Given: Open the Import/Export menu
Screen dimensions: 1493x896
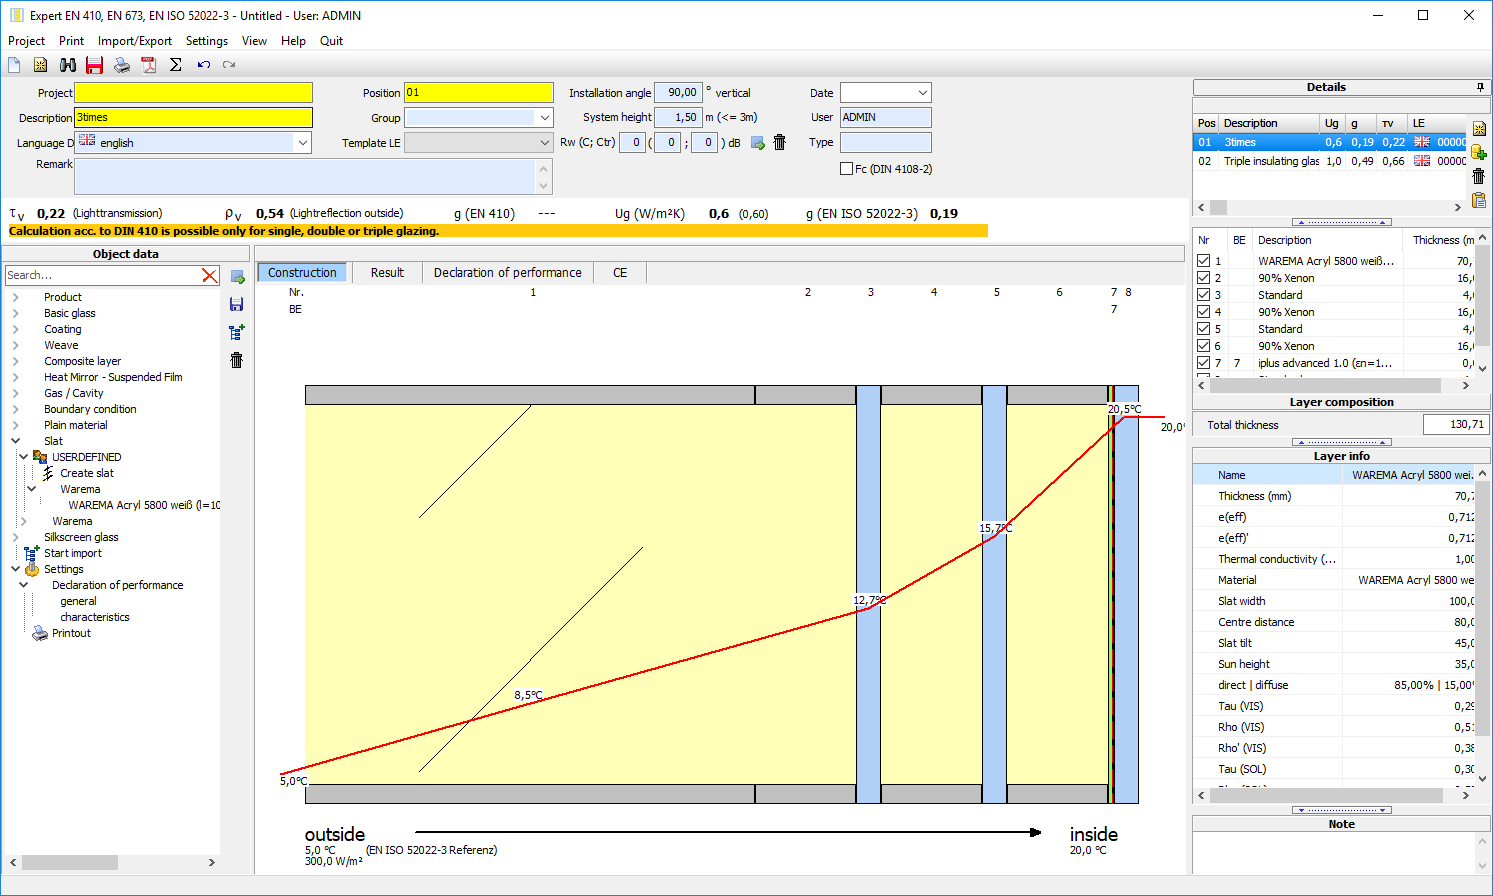Looking at the screenshot, I should point(134,41).
